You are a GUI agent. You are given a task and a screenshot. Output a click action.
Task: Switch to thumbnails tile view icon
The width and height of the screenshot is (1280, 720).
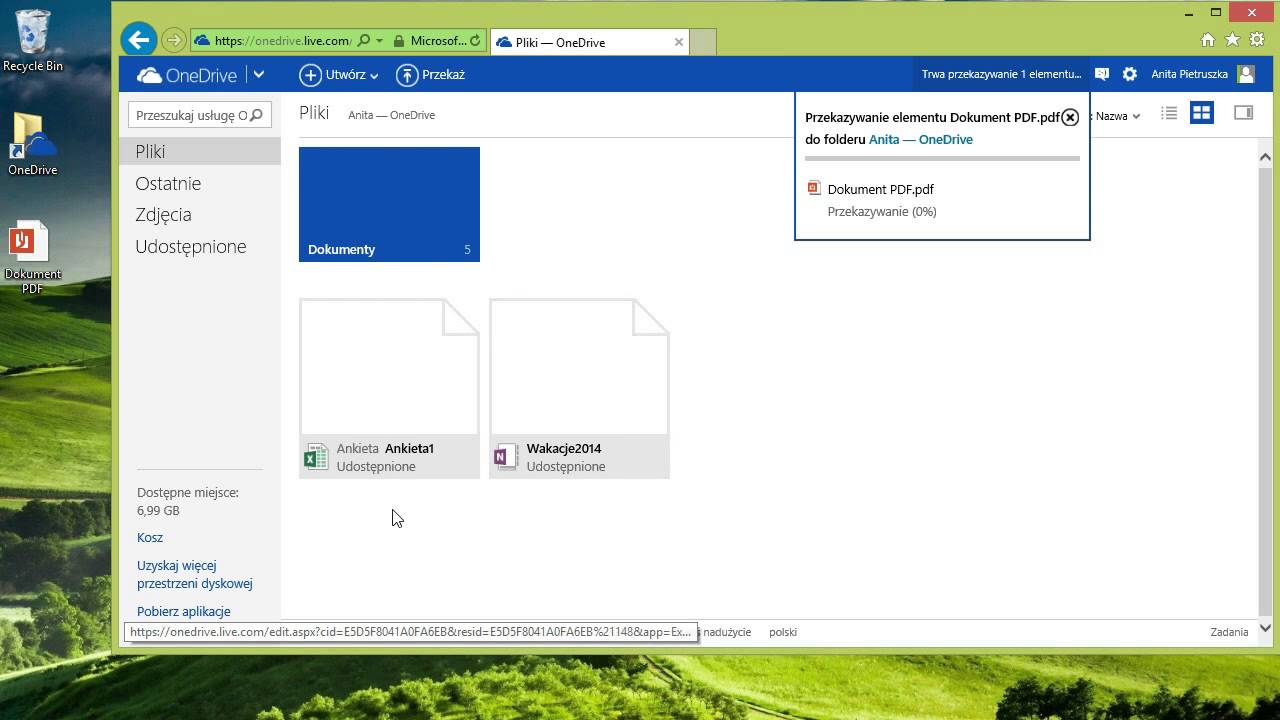(1202, 113)
